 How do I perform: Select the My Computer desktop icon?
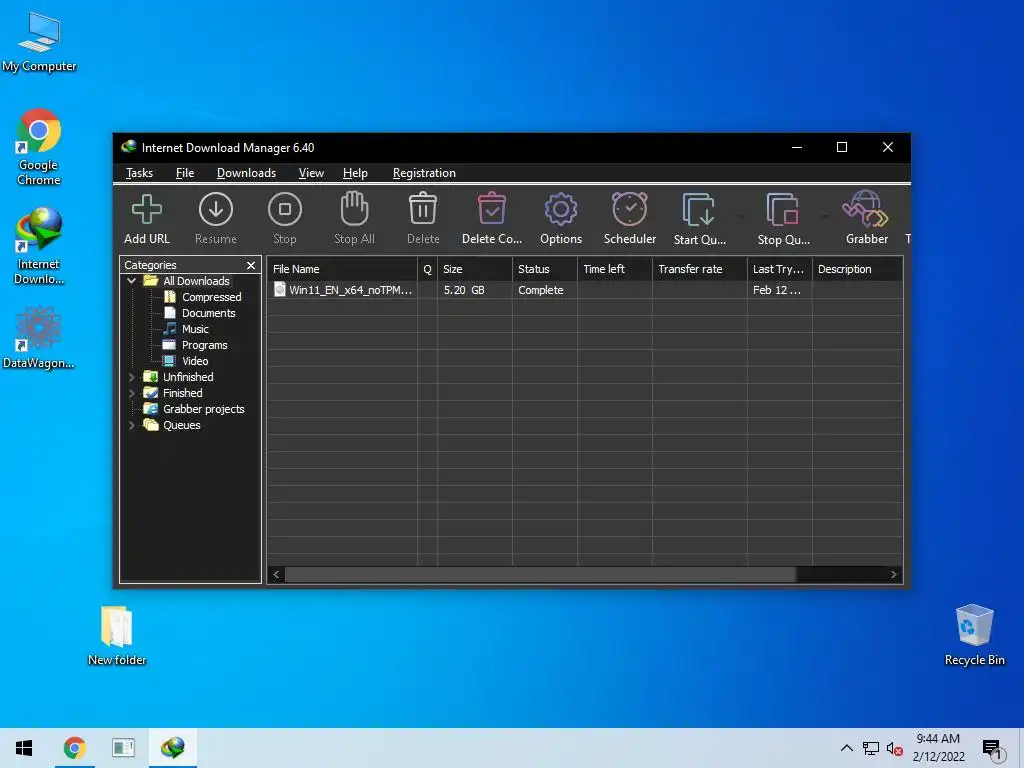pyautogui.click(x=39, y=42)
